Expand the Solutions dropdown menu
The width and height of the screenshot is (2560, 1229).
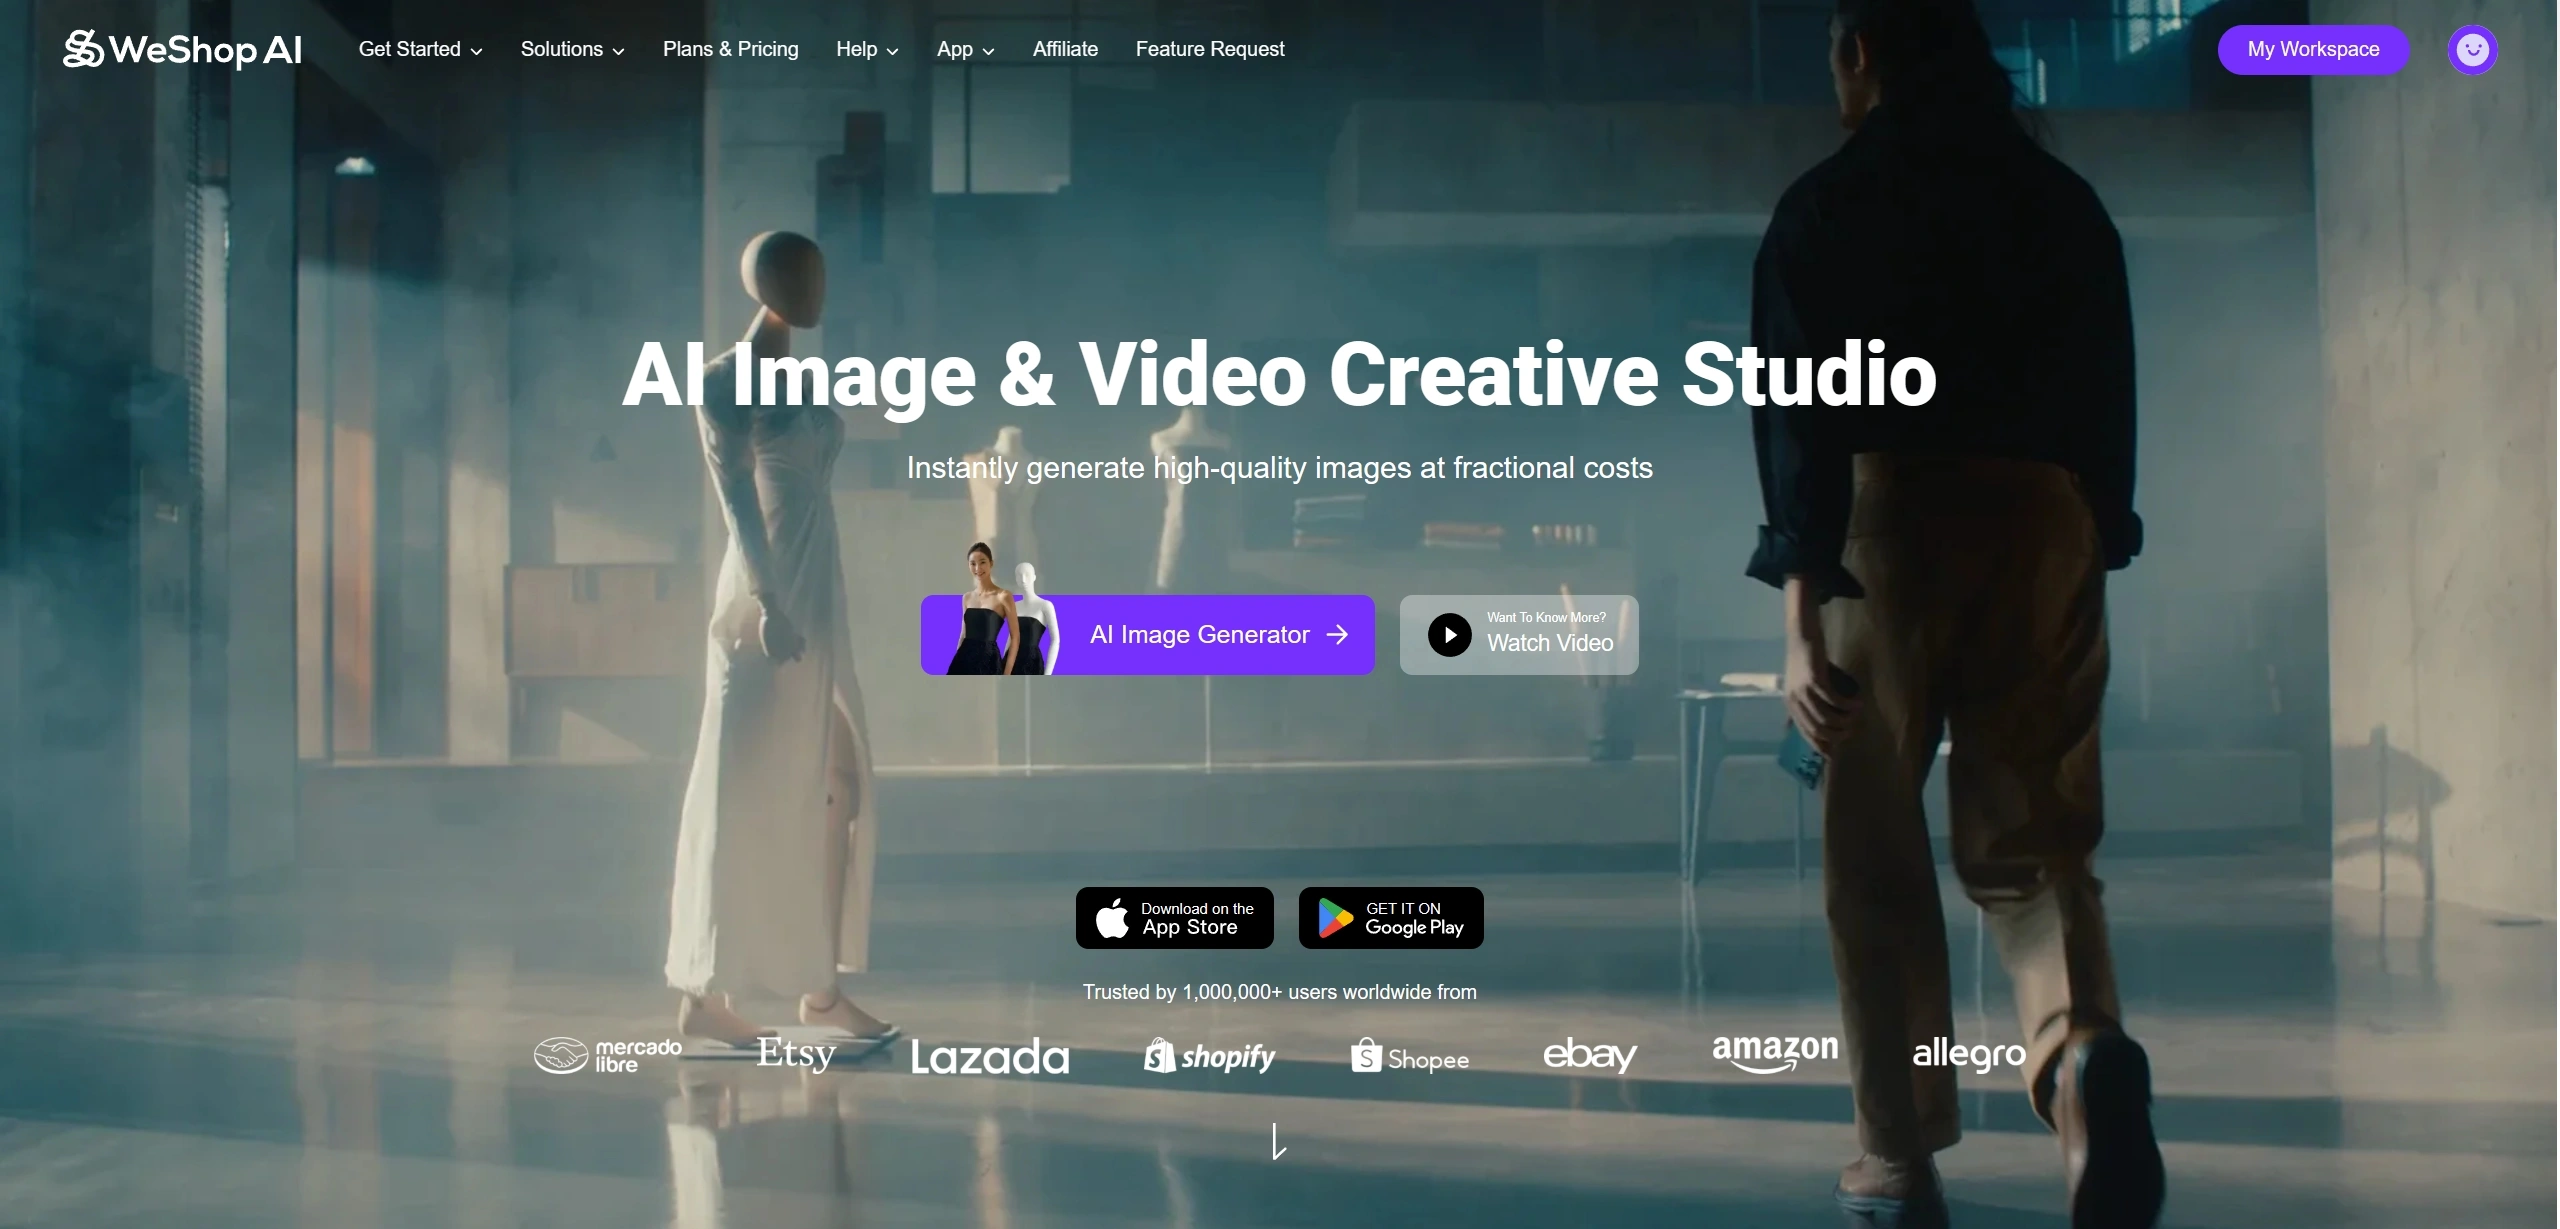[572, 49]
